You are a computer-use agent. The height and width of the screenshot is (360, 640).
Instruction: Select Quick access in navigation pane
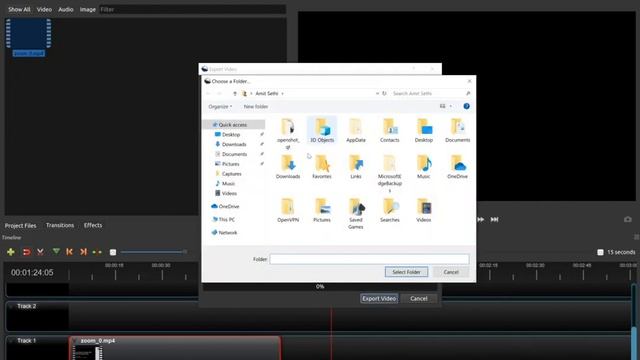click(x=233, y=124)
